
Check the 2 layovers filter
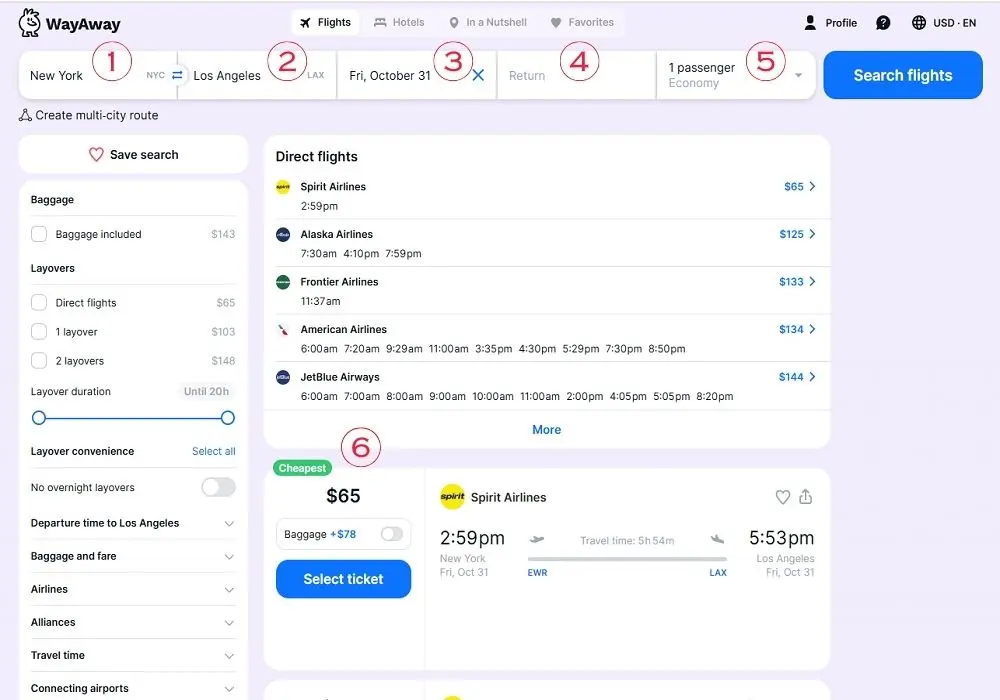pos(39,360)
